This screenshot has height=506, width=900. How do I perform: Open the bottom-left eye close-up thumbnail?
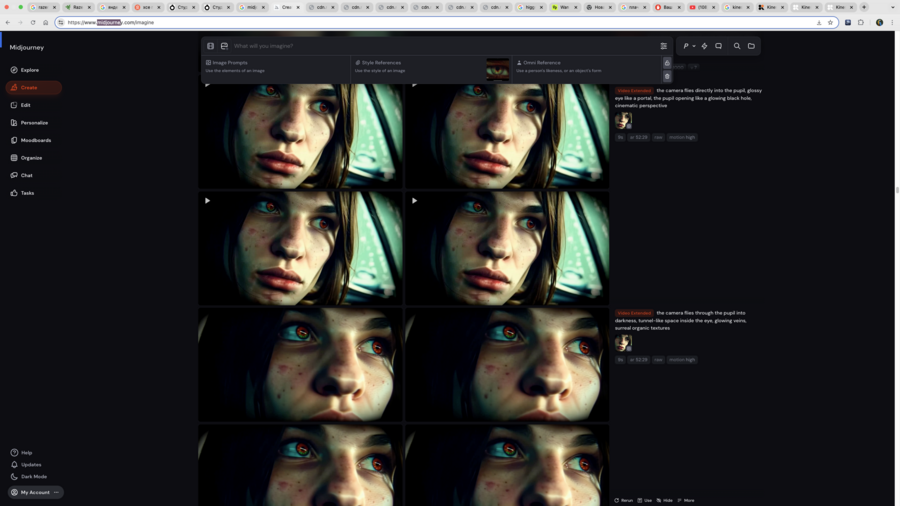coord(300,465)
